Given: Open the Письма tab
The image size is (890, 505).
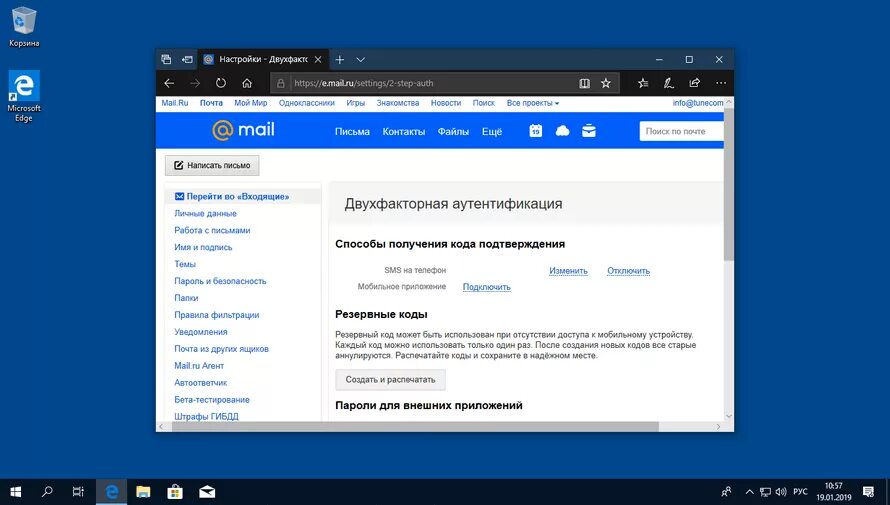Looking at the screenshot, I should pos(352,132).
